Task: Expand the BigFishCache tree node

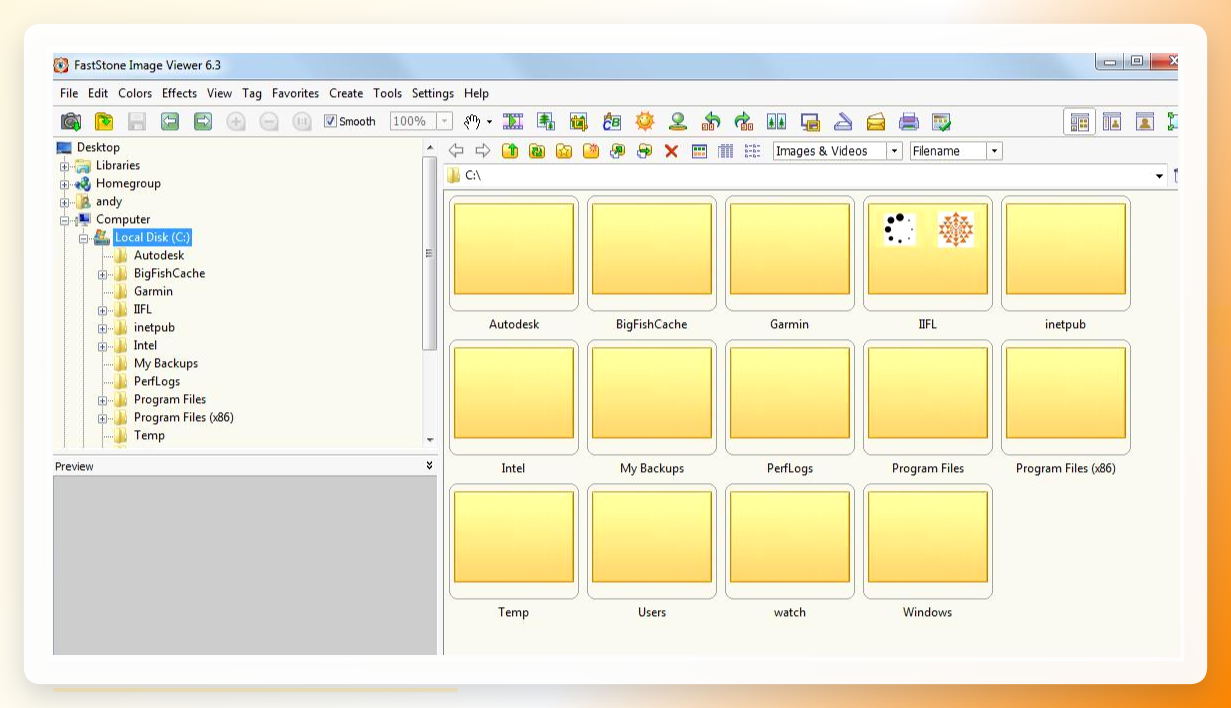Action: (103, 274)
